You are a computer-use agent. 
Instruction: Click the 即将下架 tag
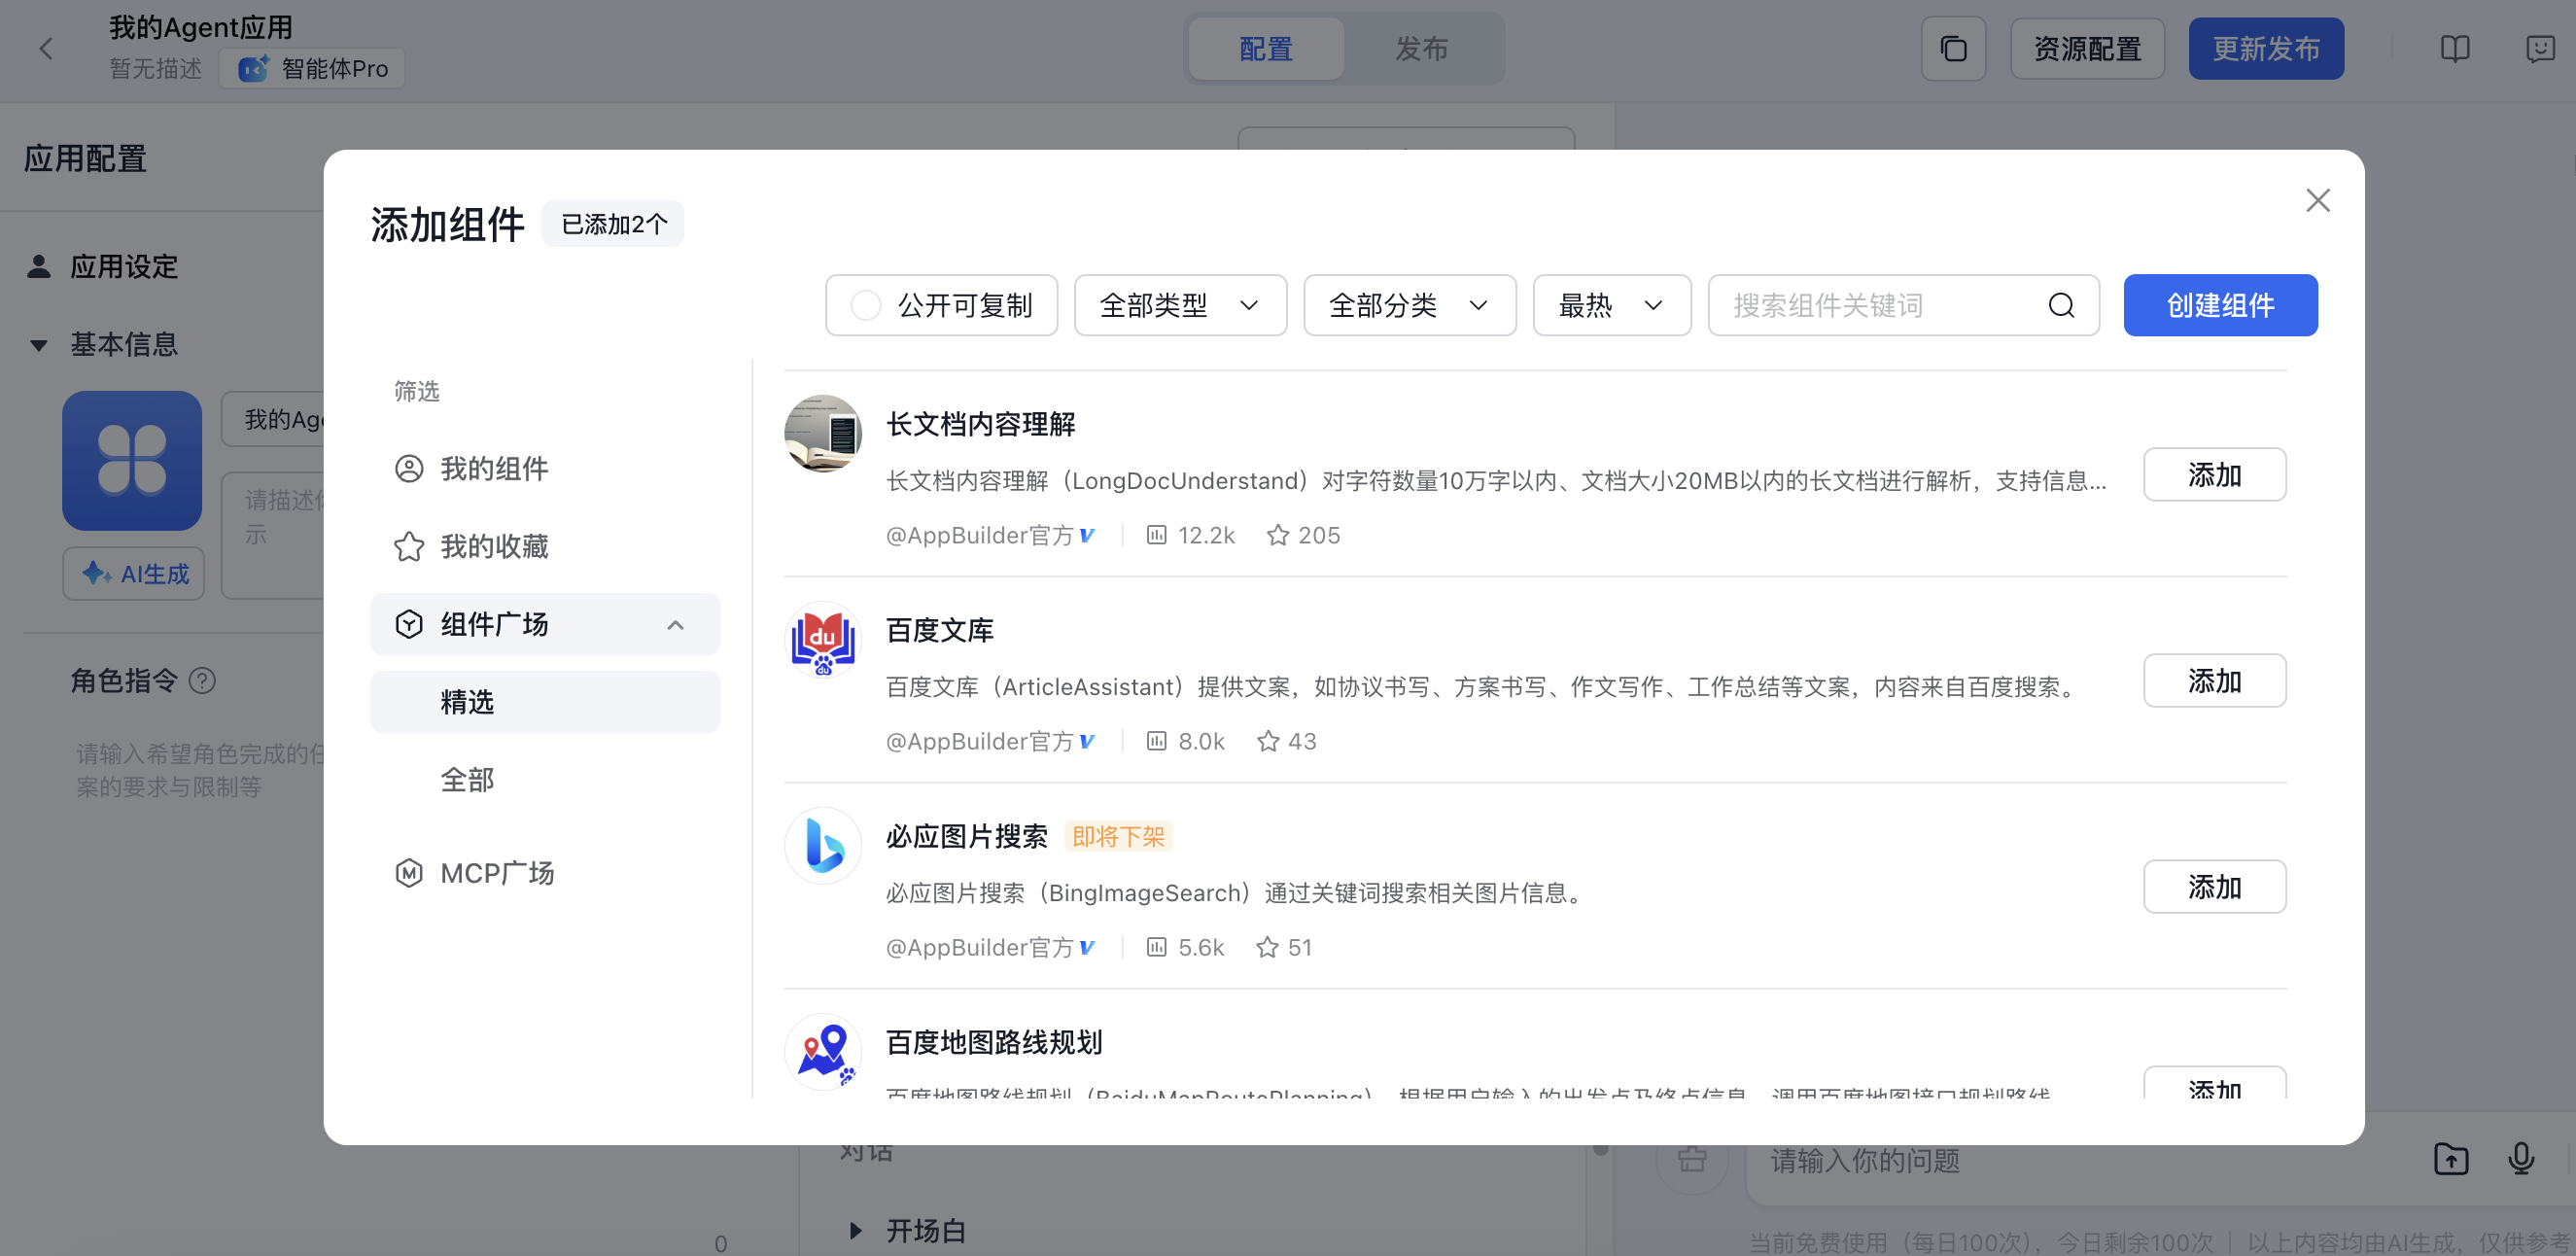[x=1118, y=836]
